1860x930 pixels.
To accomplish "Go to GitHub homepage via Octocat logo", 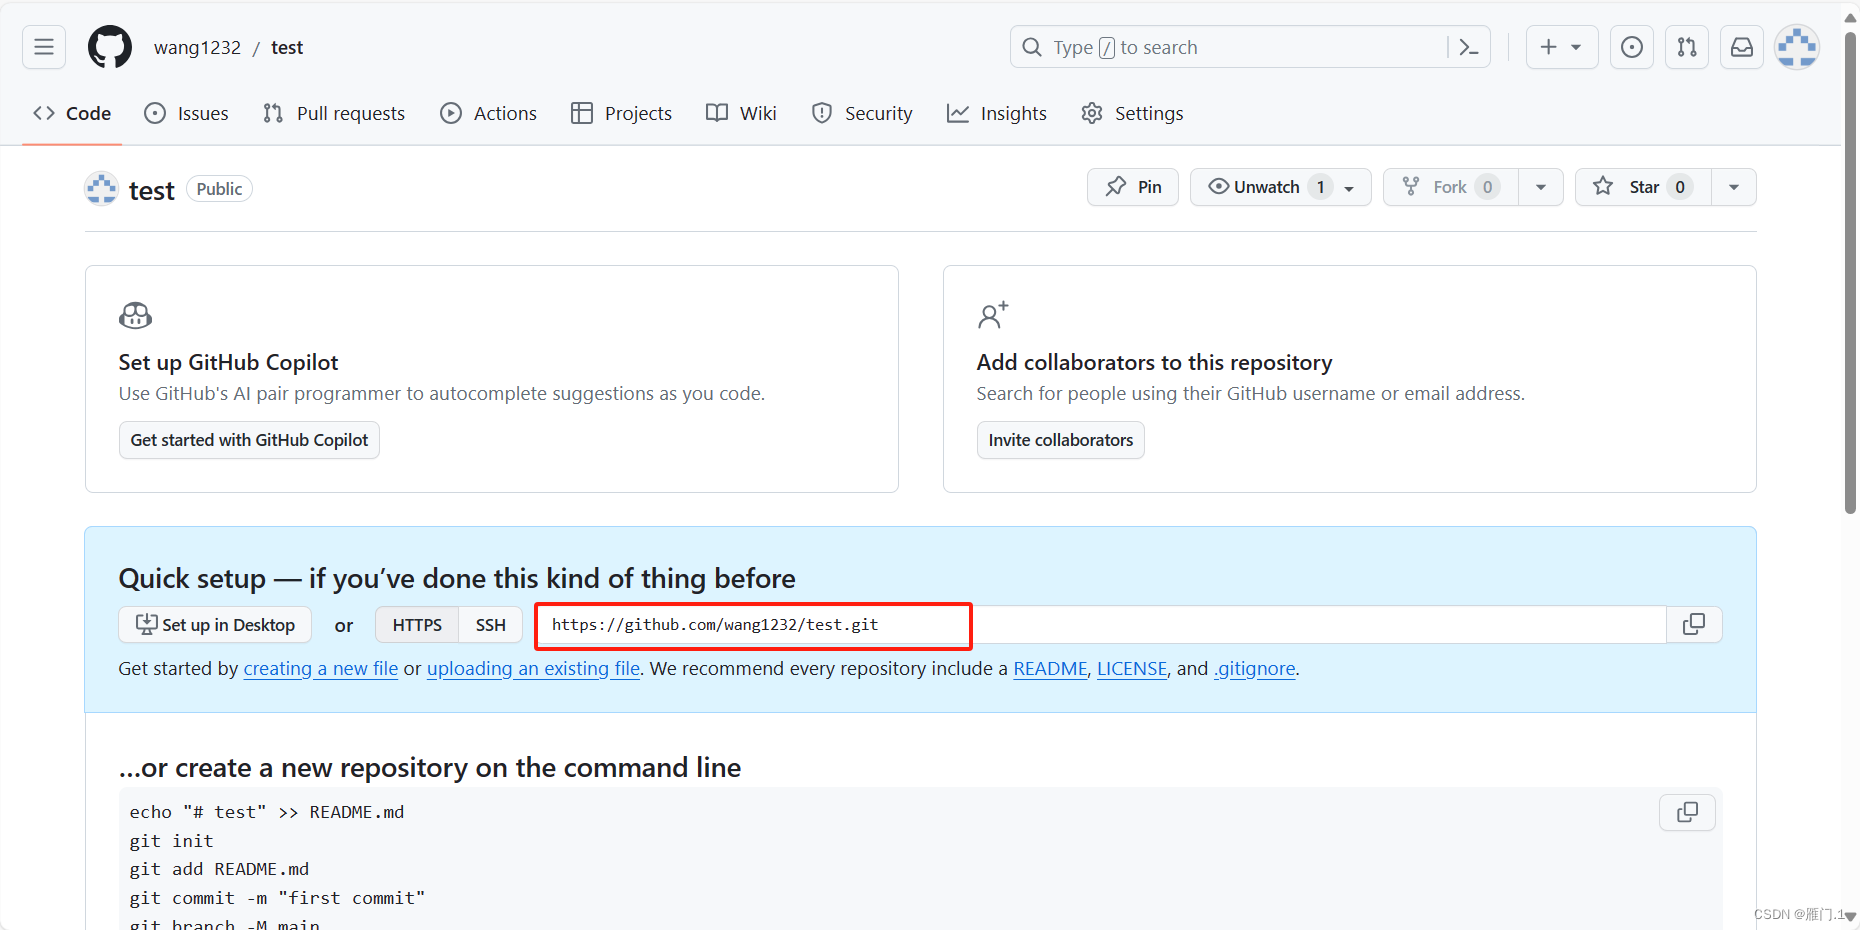I will 110,47.
